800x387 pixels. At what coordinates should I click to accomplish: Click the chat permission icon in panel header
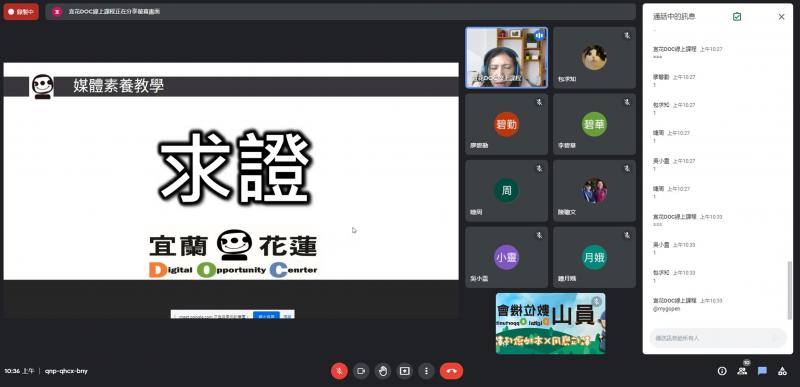point(737,17)
